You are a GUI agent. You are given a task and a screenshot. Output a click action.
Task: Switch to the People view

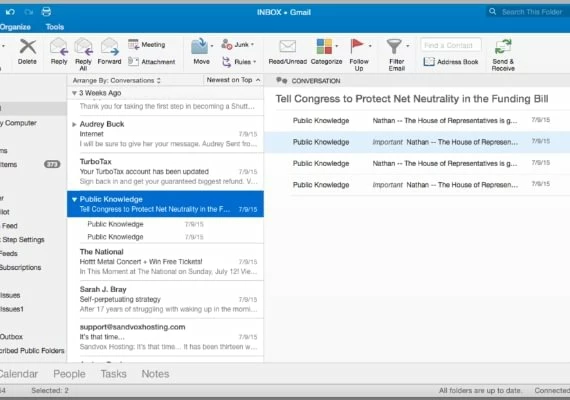[69, 374]
